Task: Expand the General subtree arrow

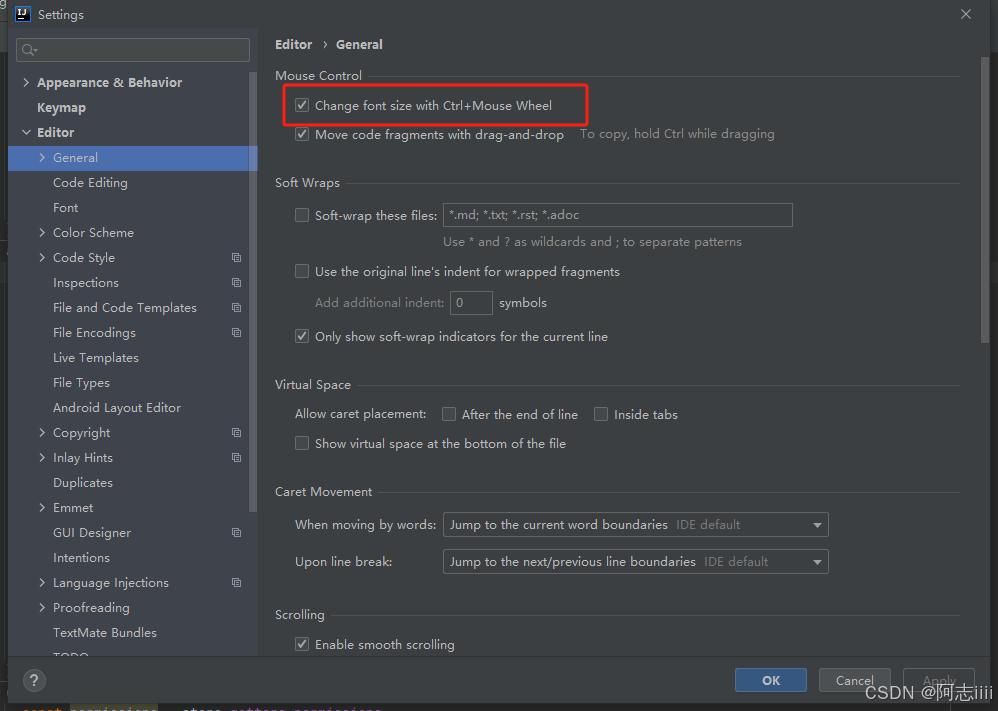Action: (x=42, y=157)
